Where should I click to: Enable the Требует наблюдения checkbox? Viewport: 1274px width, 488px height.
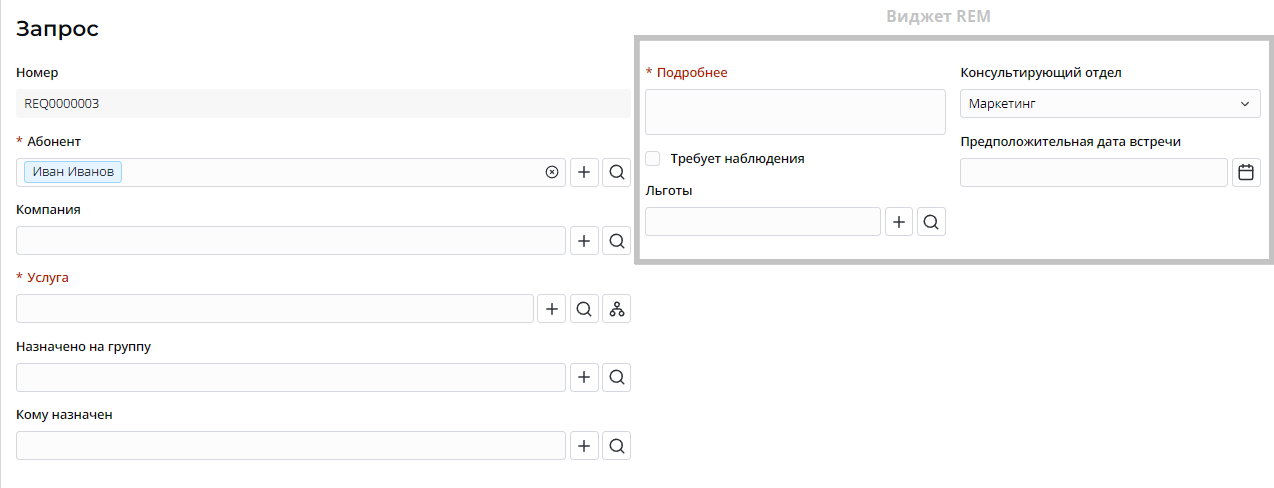(x=653, y=158)
